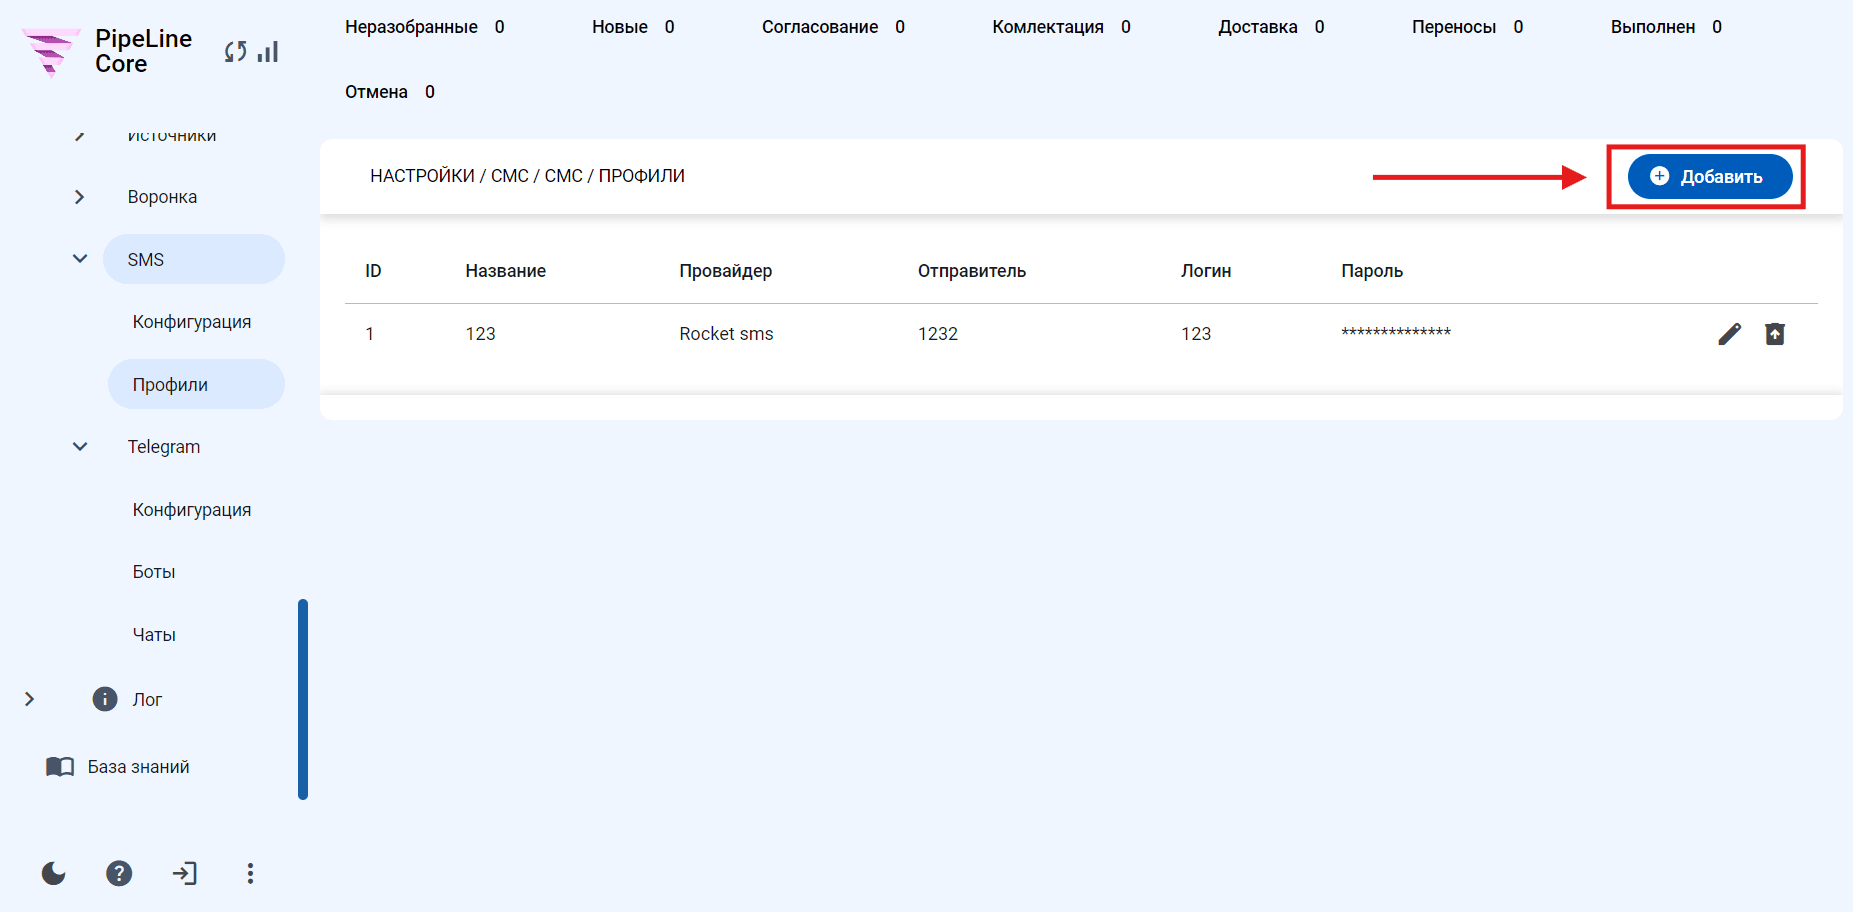Click the sync refresh arrows icon
This screenshot has width=1853, height=912.
click(236, 52)
